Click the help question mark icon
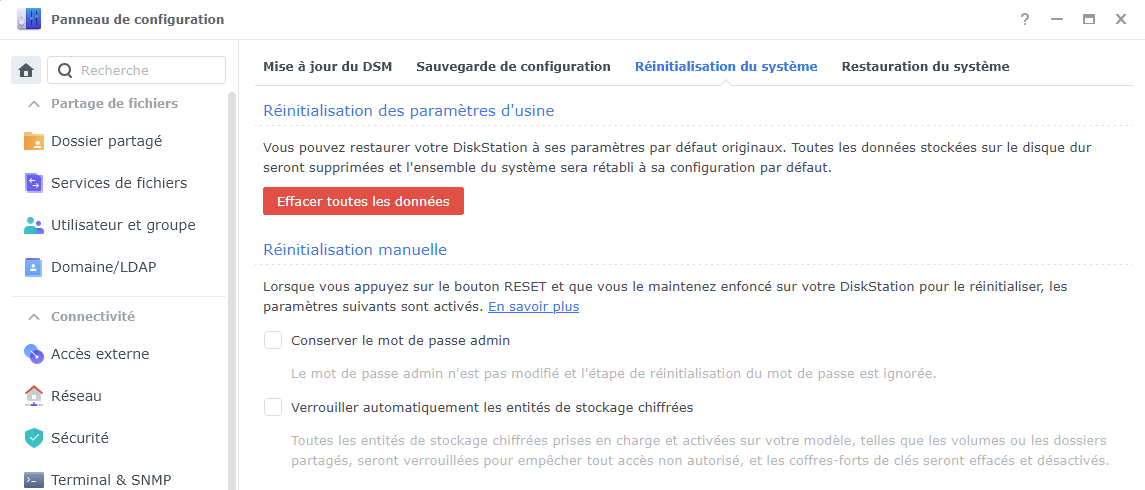 [x=1025, y=20]
